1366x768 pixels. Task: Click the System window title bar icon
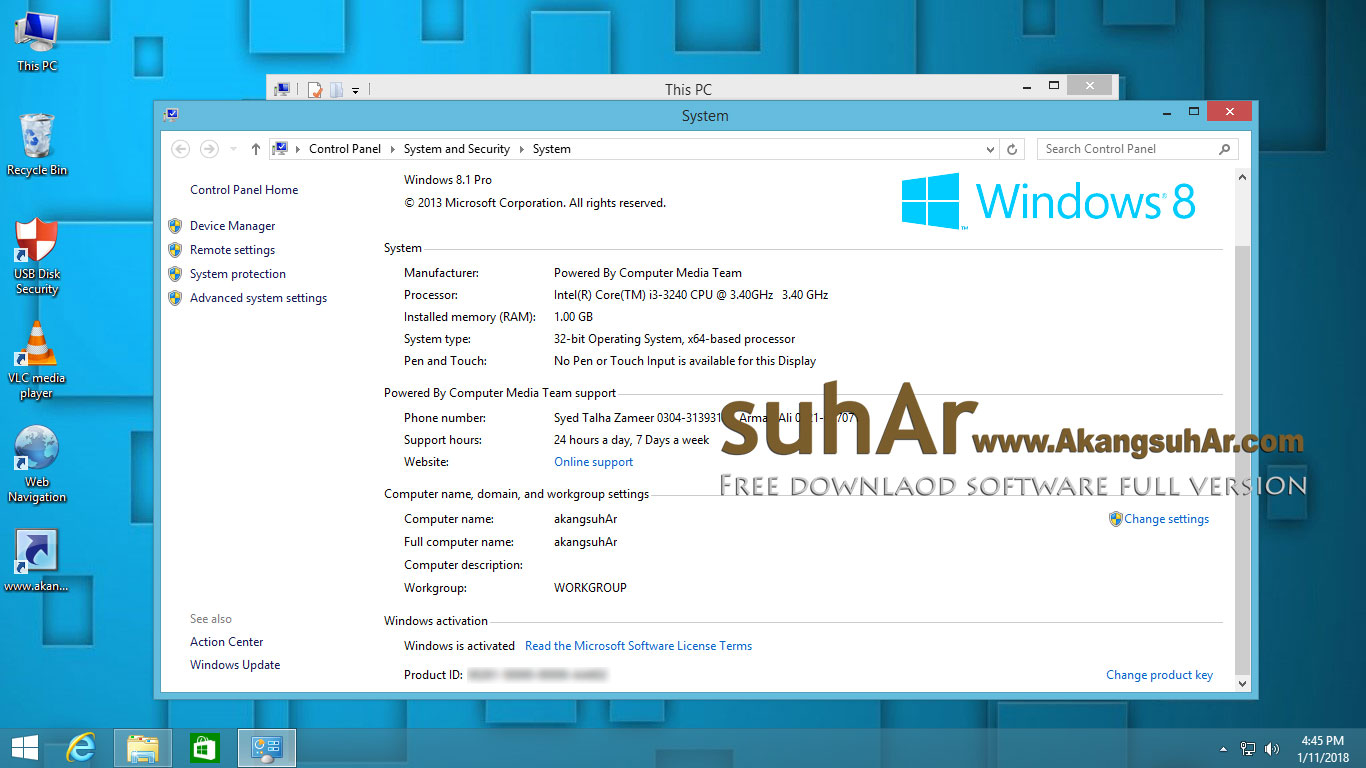coord(172,116)
